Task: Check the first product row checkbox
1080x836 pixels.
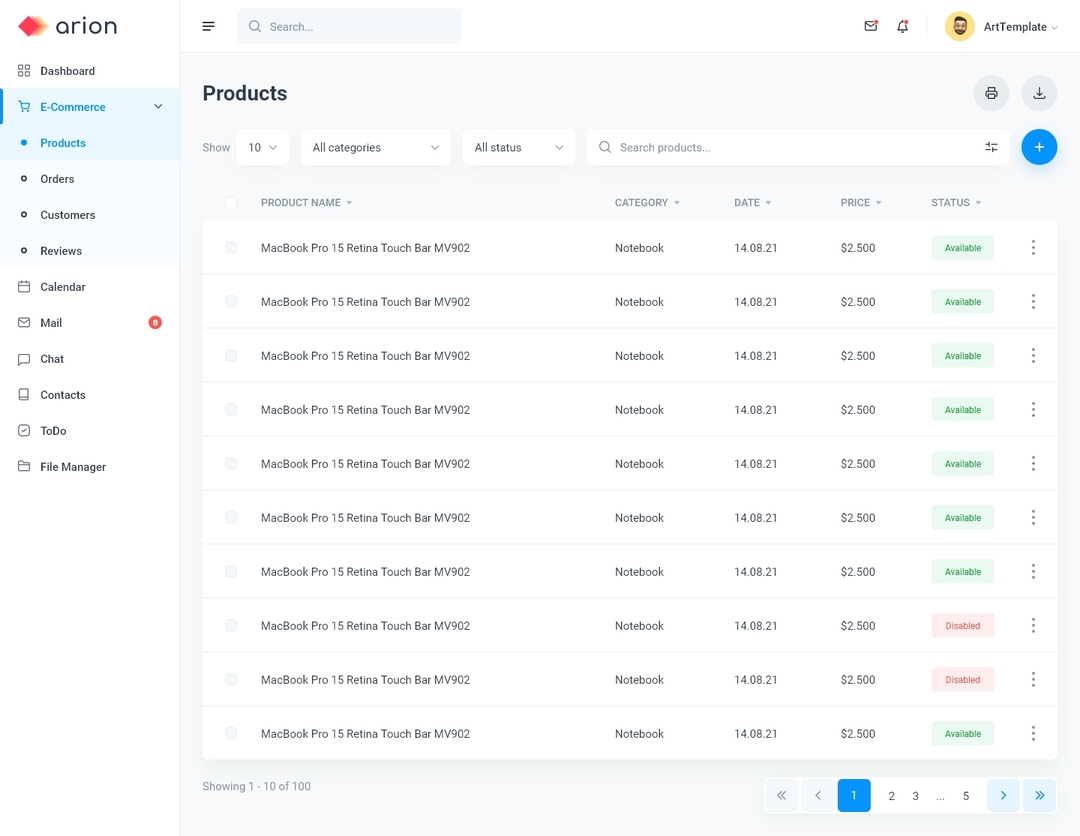Action: coord(231,247)
